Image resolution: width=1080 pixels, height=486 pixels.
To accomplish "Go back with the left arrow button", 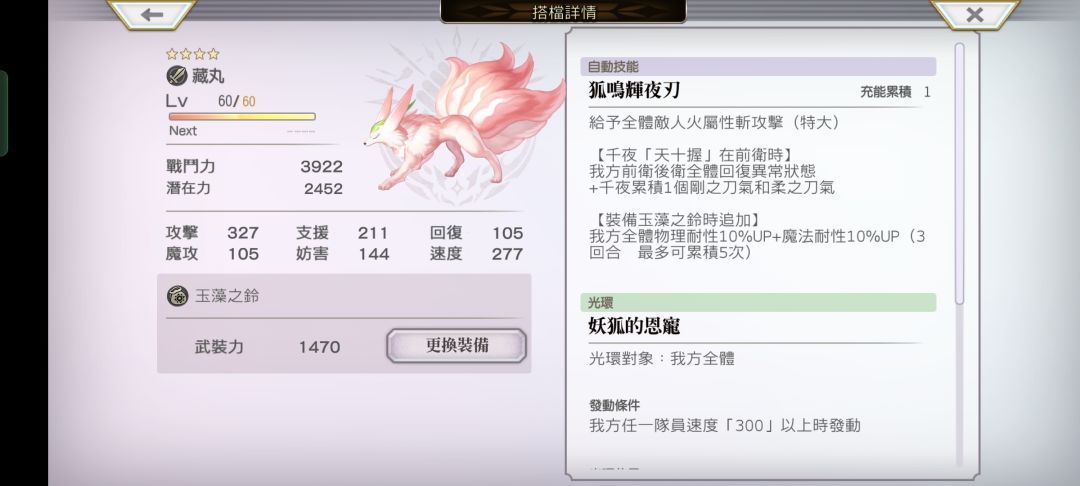I will (152, 14).
